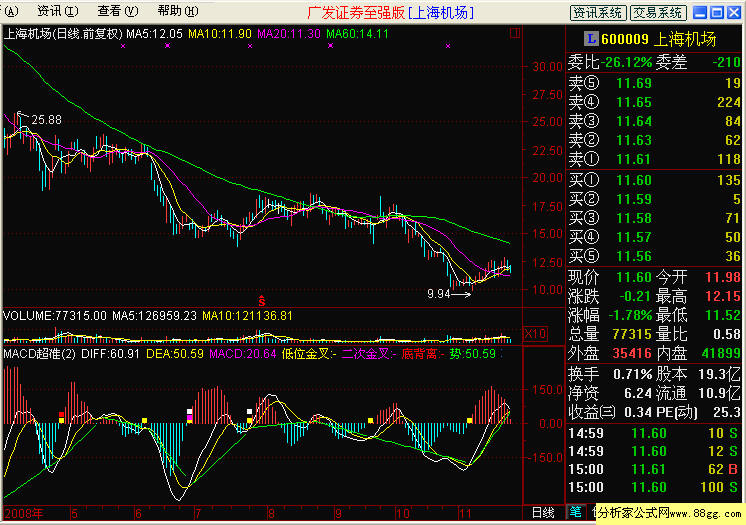The width and height of the screenshot is (746, 525).
Task: Click the MACD超准(2) indicator name
Action: point(39,354)
